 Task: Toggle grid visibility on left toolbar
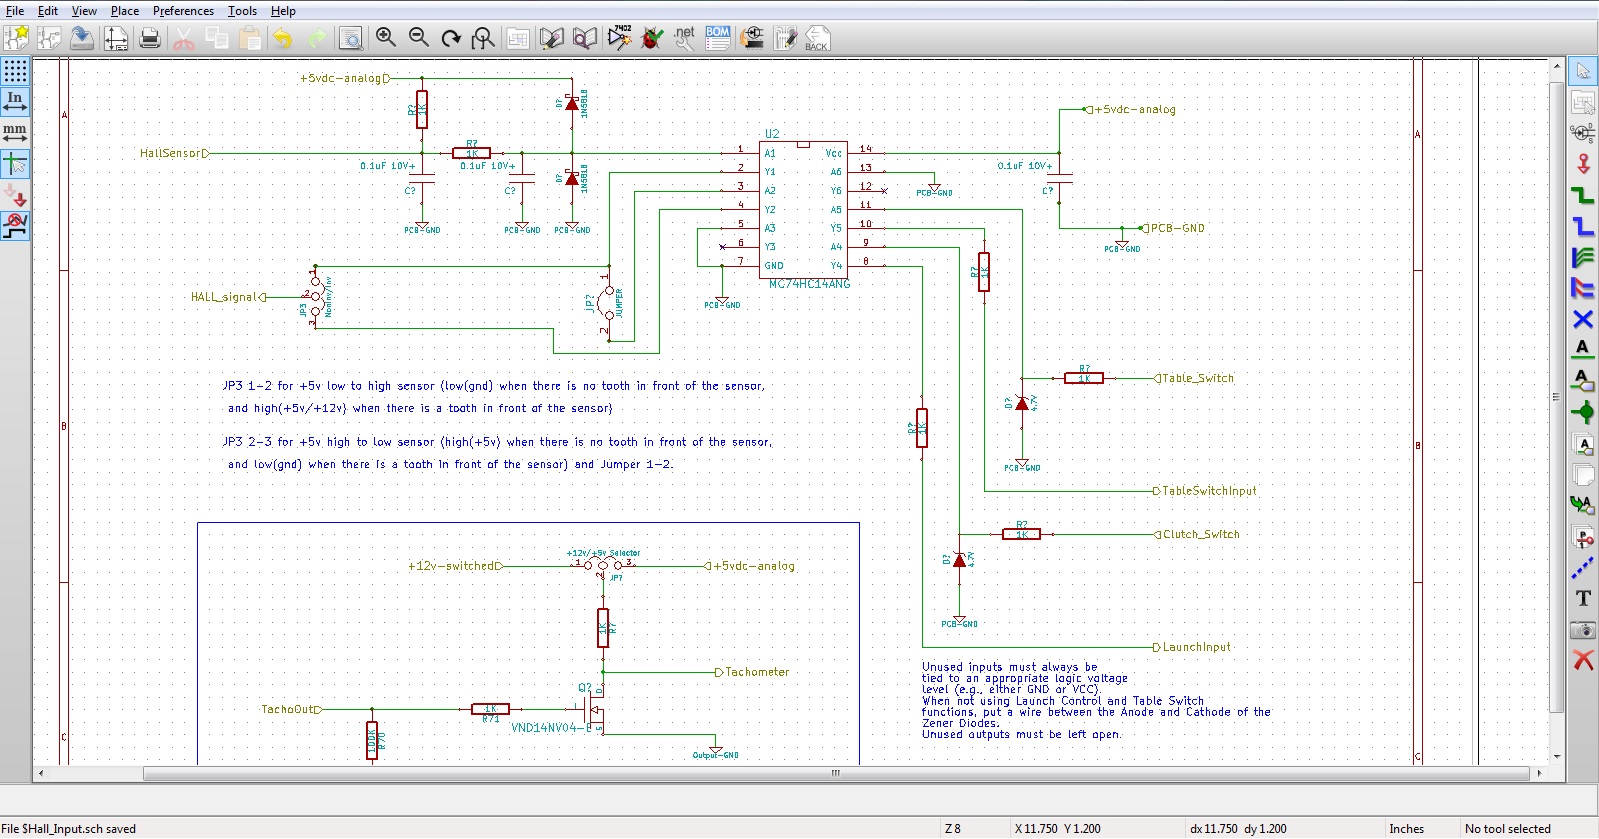[x=15, y=71]
